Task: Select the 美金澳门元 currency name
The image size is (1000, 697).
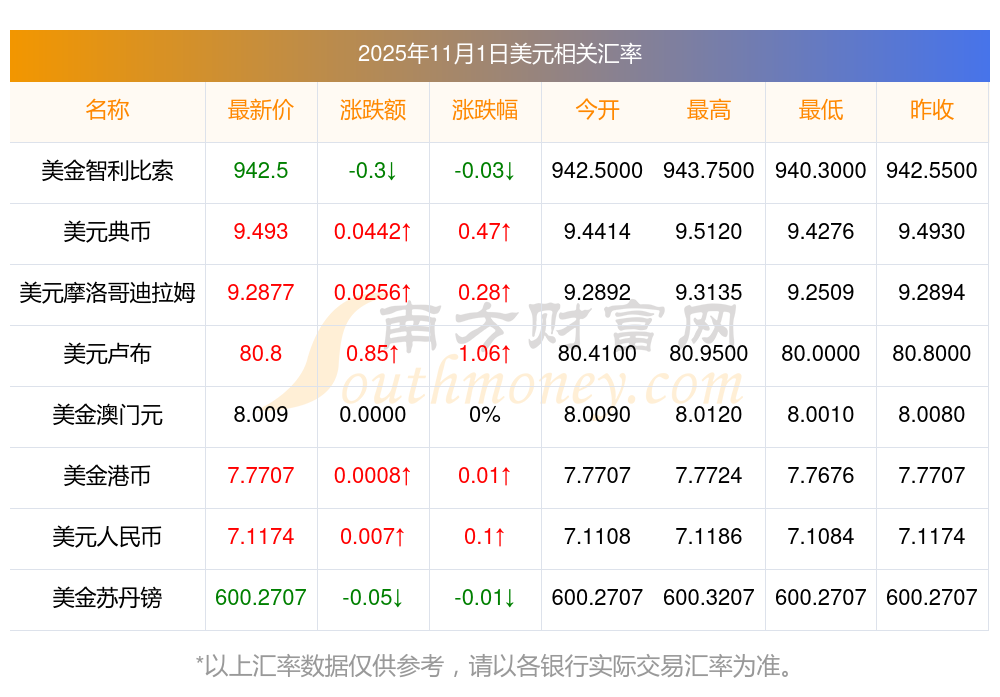Action: click(107, 415)
